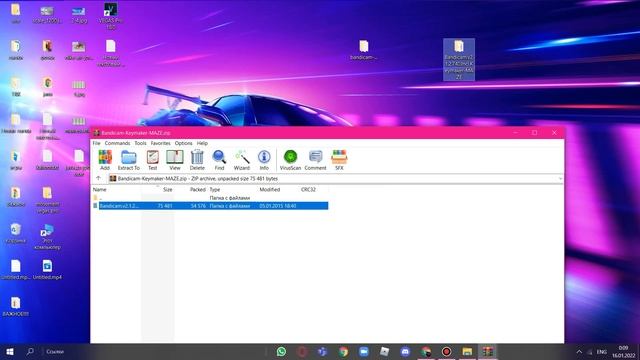Switch the ENG input language indicator
The image size is (640, 360).
pos(602,351)
